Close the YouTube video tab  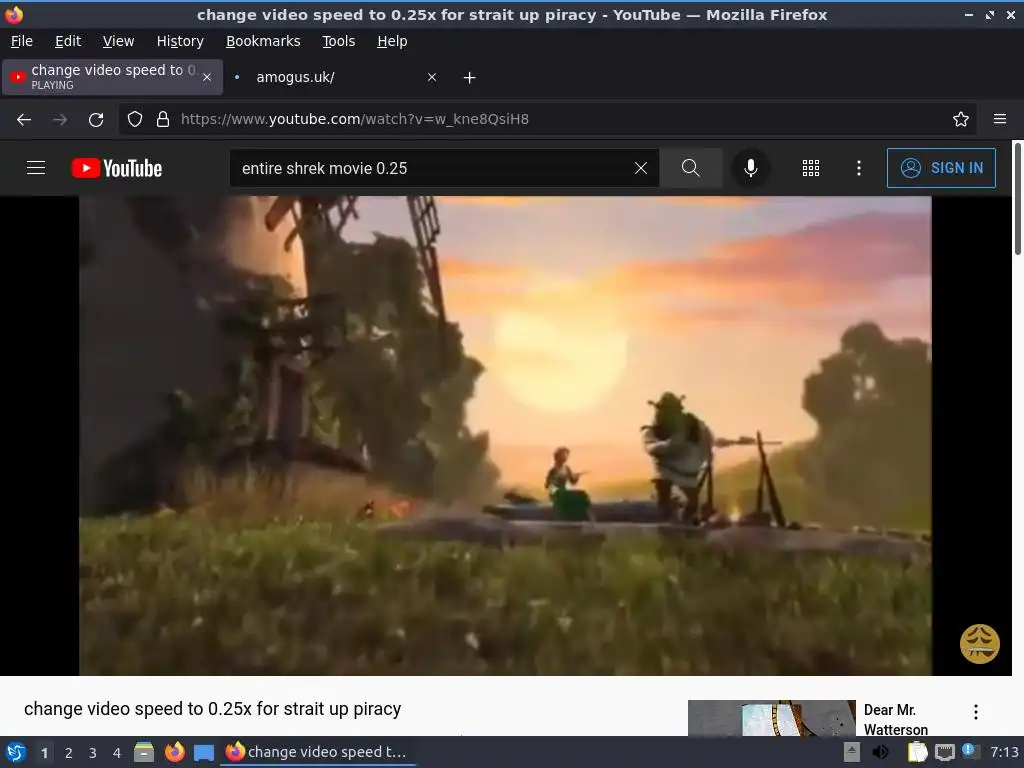207,77
